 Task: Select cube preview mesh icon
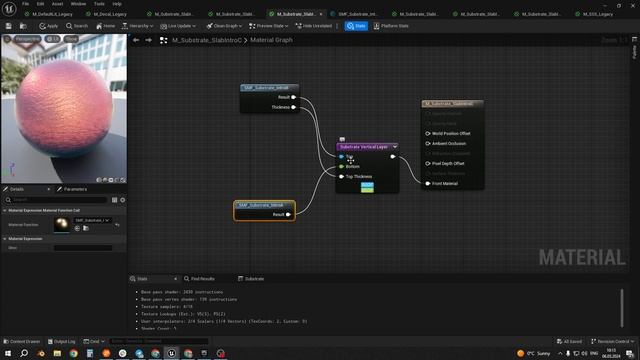(x=117, y=180)
